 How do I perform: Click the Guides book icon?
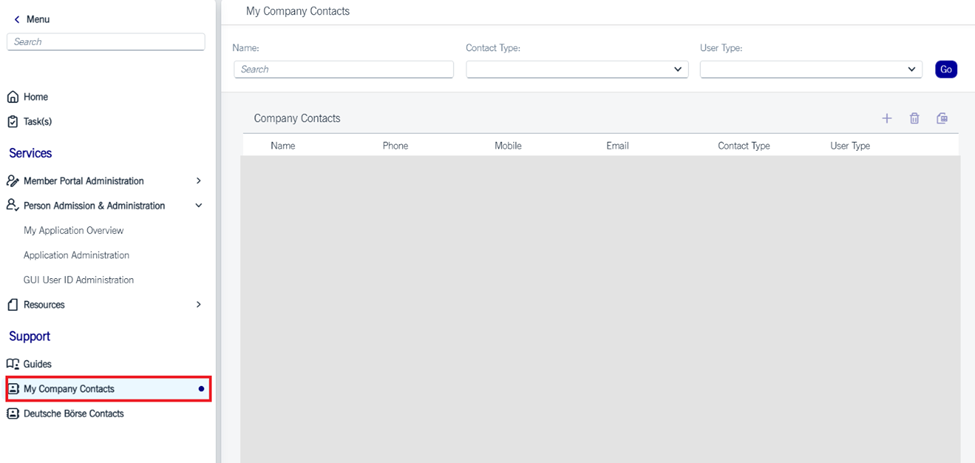pos(13,364)
